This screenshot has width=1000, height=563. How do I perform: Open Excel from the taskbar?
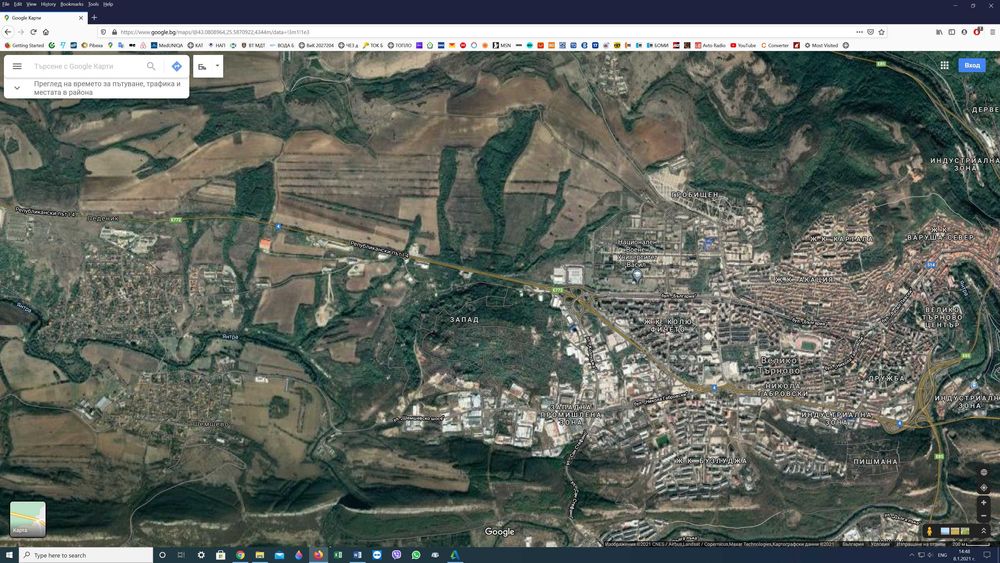(337, 555)
